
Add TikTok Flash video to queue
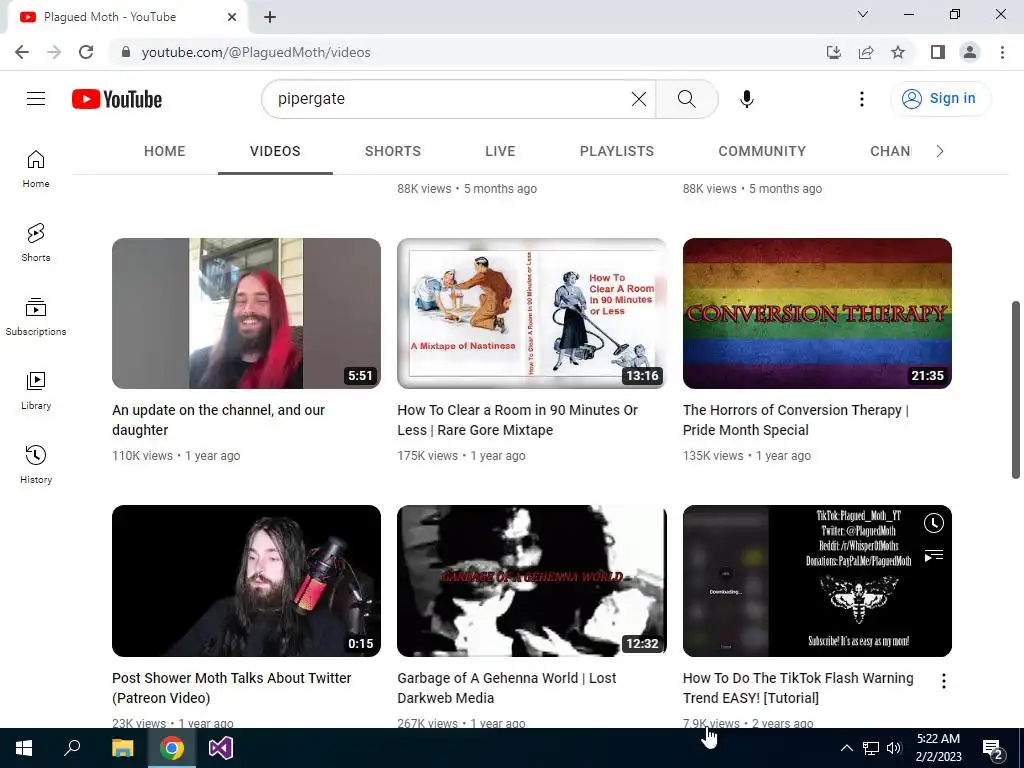(x=934, y=556)
